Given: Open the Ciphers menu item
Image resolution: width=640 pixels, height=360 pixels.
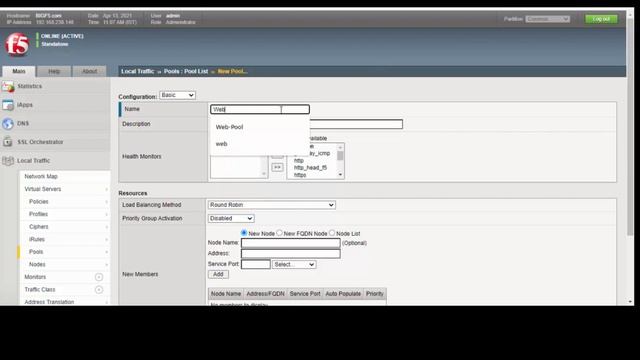Looking at the screenshot, I should pos(38,227).
